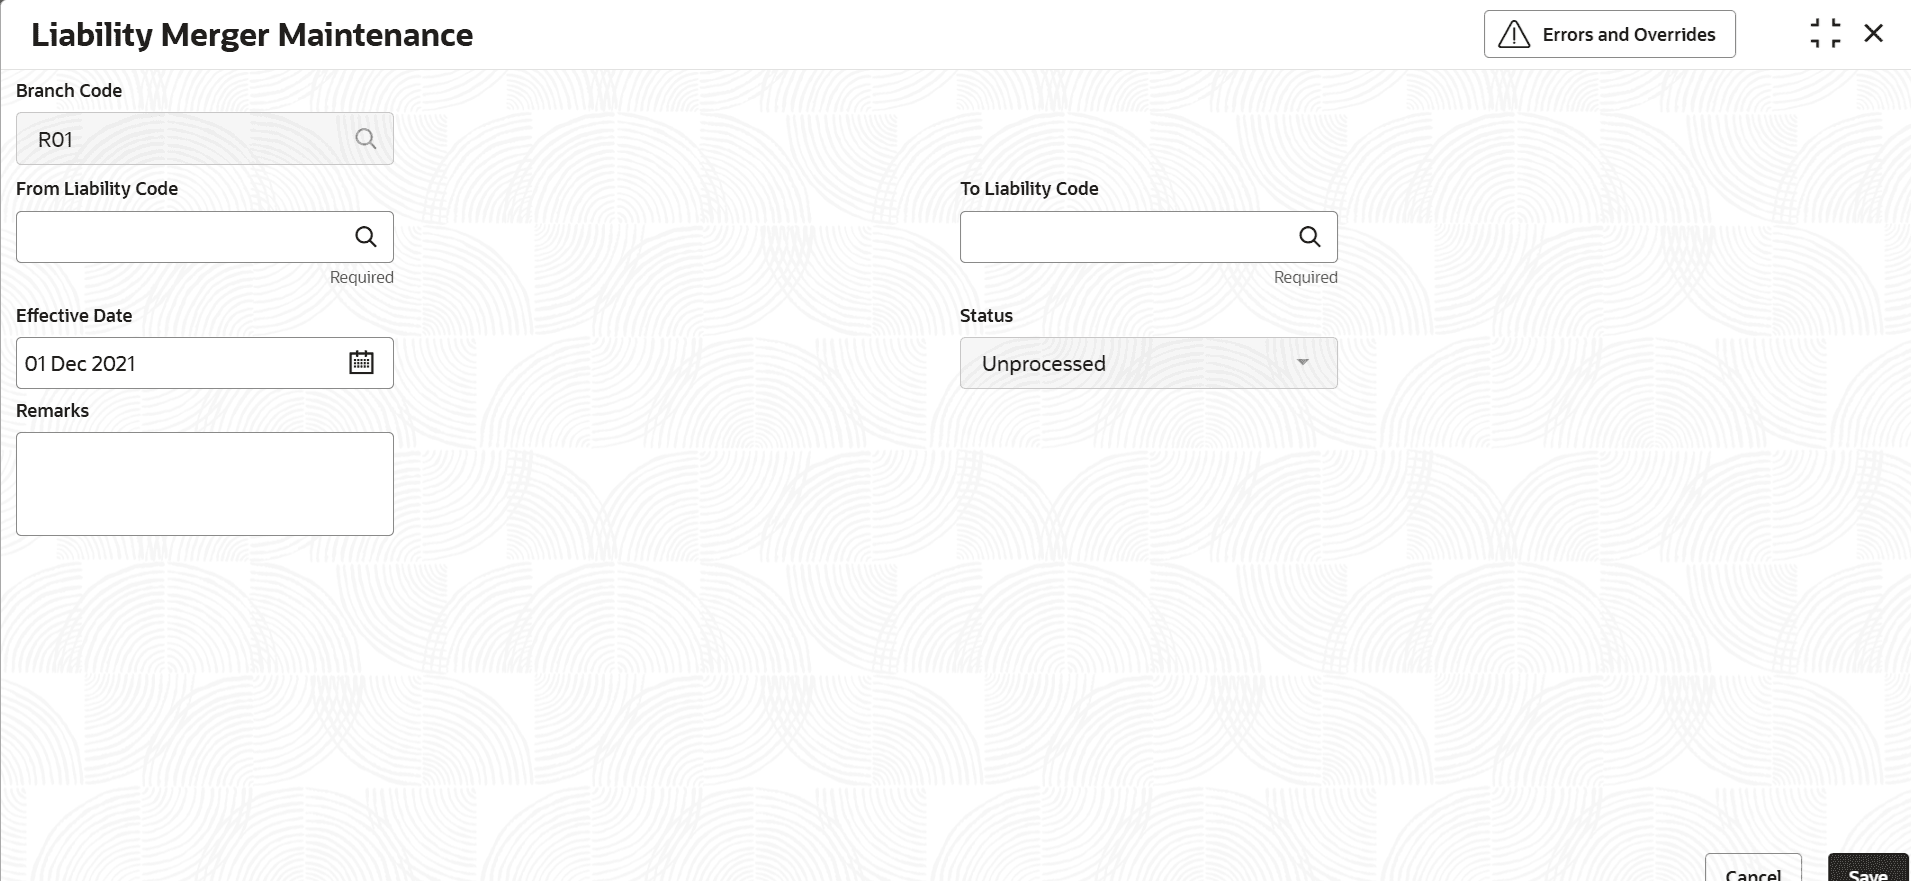Select the Branch Code field containing R01

click(185, 139)
